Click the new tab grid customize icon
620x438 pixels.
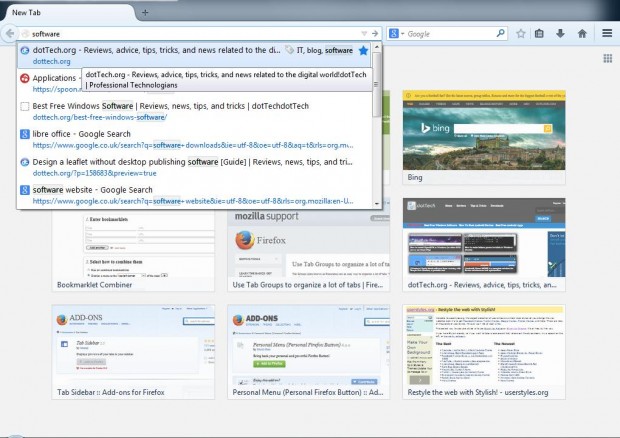pos(606,59)
